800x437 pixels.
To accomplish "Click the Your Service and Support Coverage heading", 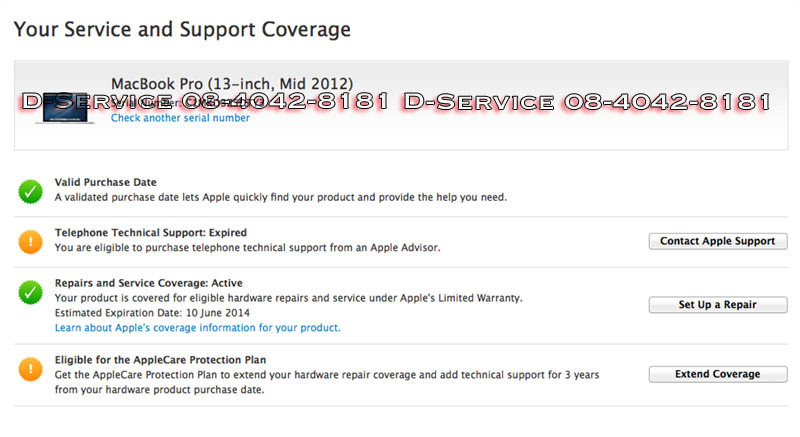I will (x=182, y=29).
